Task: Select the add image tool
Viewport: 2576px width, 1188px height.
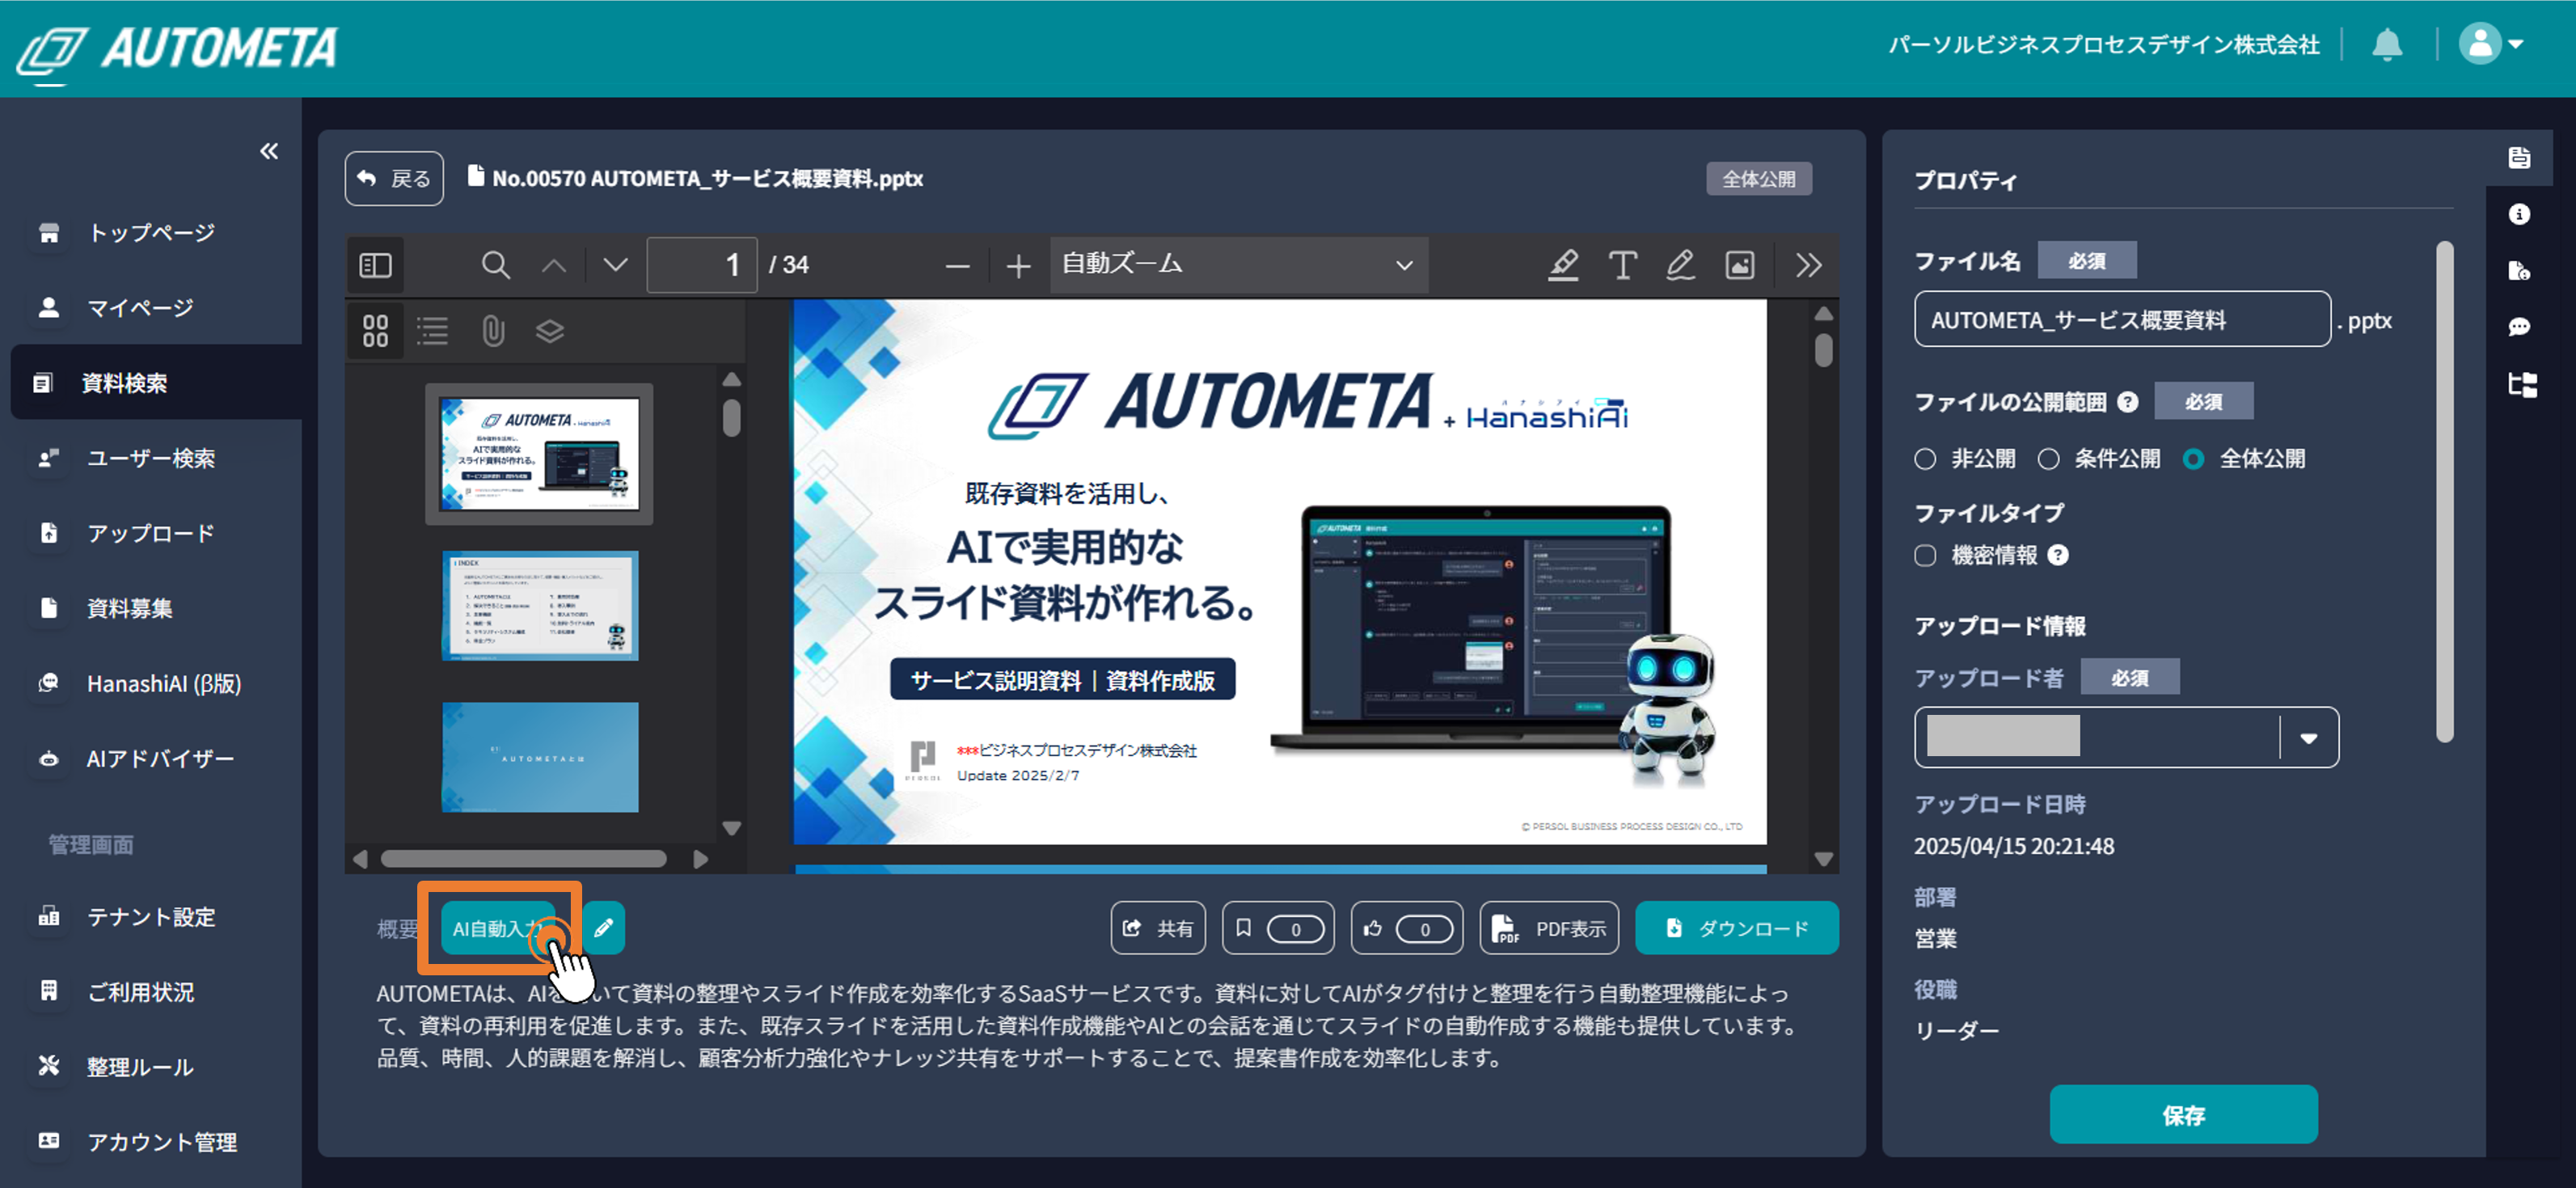Action: pos(1740,265)
